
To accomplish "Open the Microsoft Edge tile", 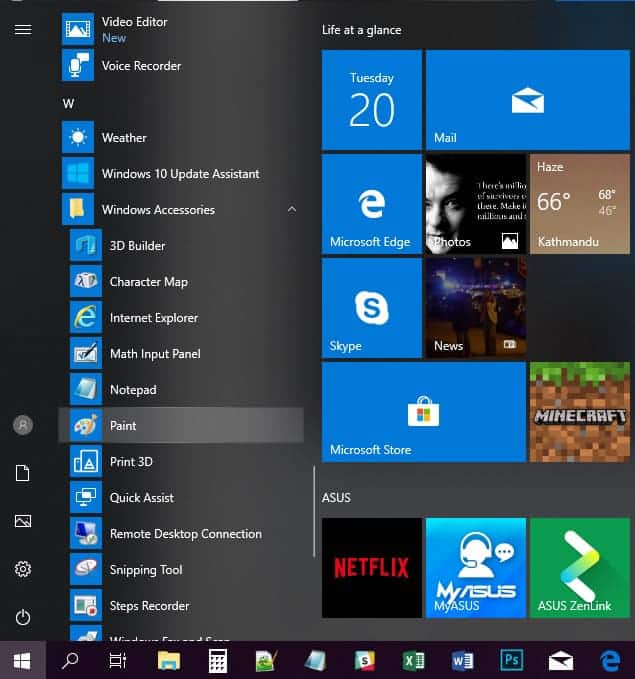I will coord(372,204).
